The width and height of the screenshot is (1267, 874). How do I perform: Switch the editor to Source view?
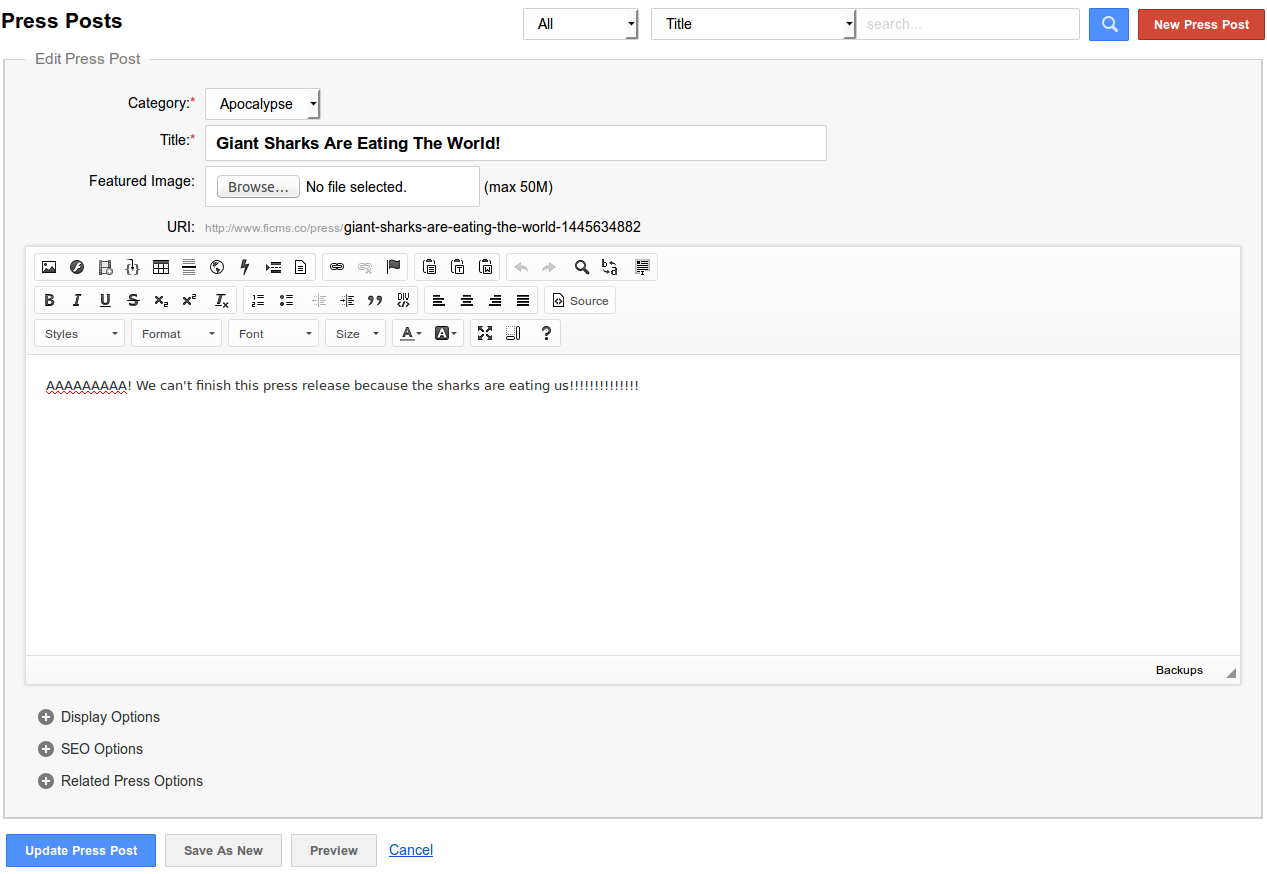pyautogui.click(x=580, y=300)
